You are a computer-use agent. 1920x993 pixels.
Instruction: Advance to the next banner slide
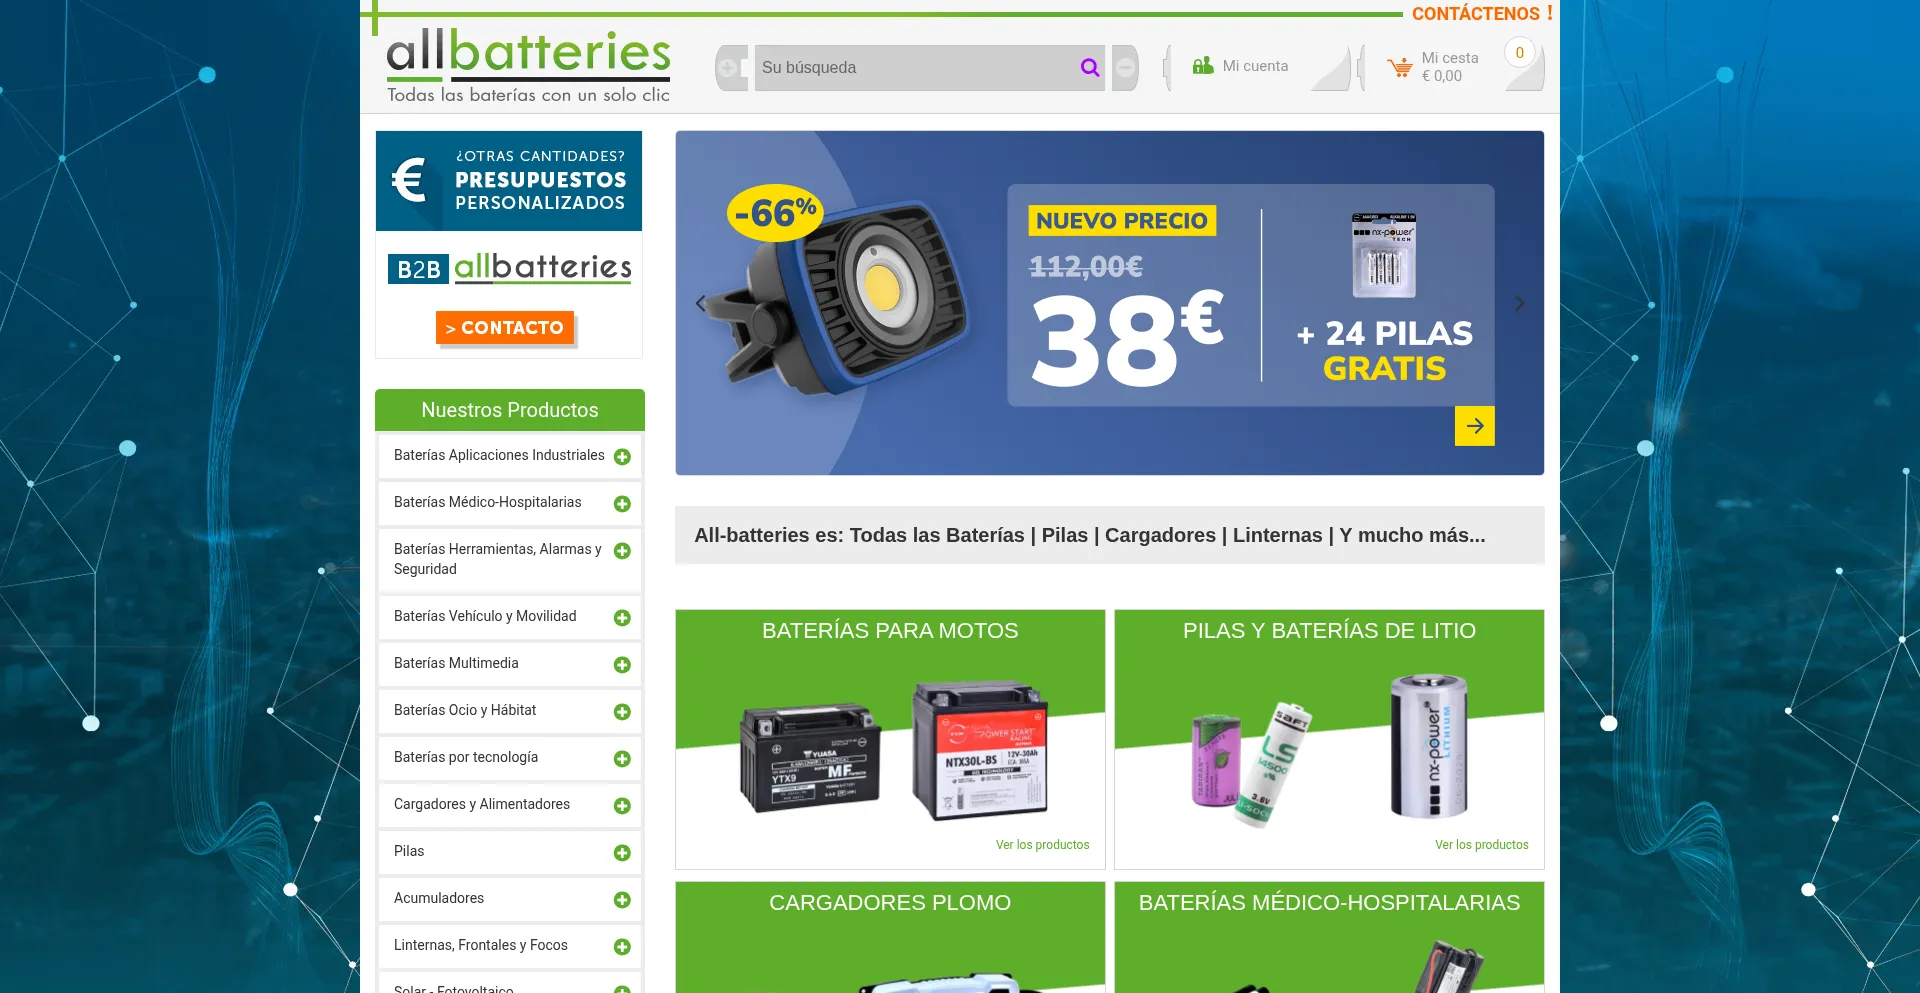[1520, 303]
